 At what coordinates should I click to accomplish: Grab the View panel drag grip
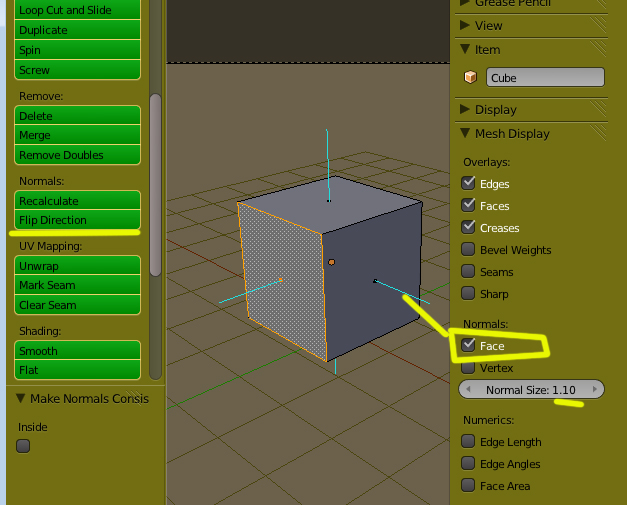click(x=599, y=25)
